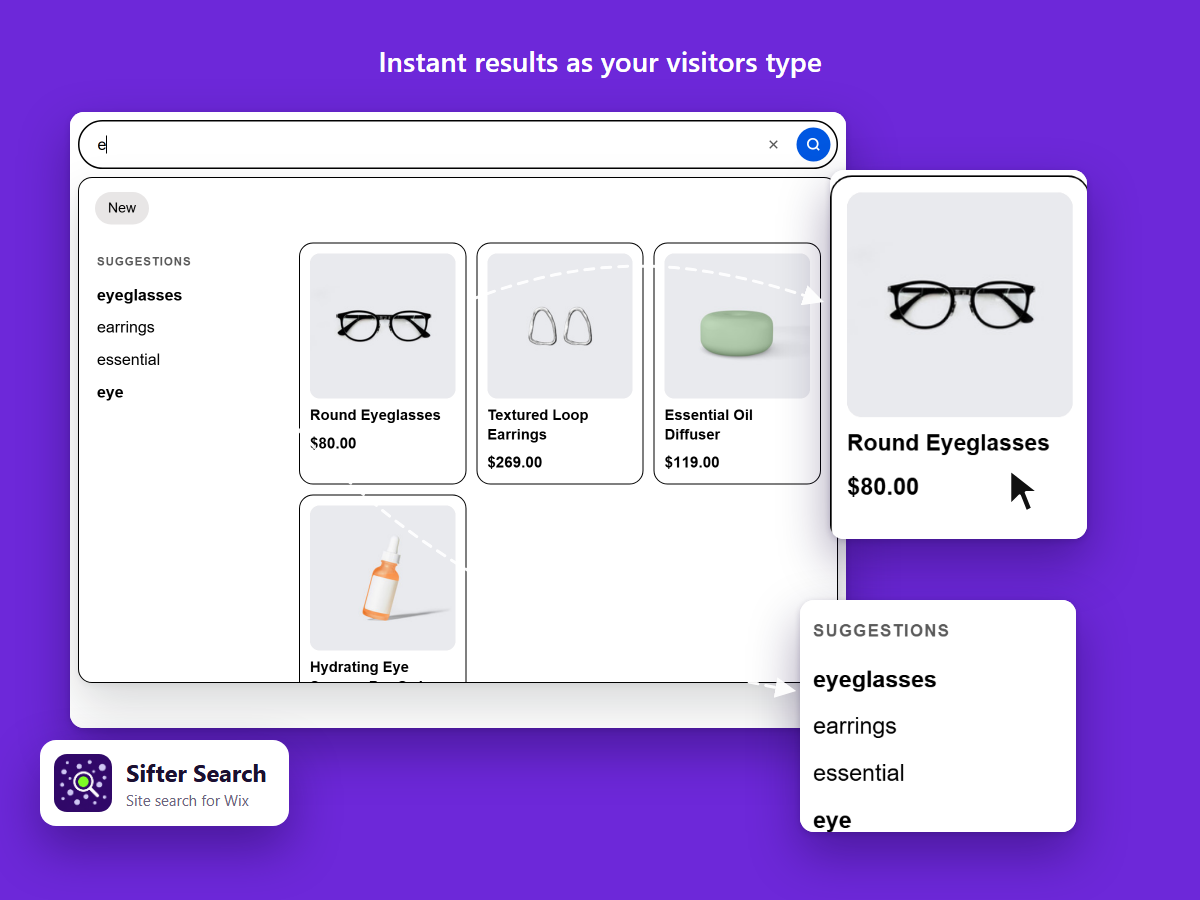Click the $269.00 price
The width and height of the screenshot is (1200, 900).
tap(515, 462)
